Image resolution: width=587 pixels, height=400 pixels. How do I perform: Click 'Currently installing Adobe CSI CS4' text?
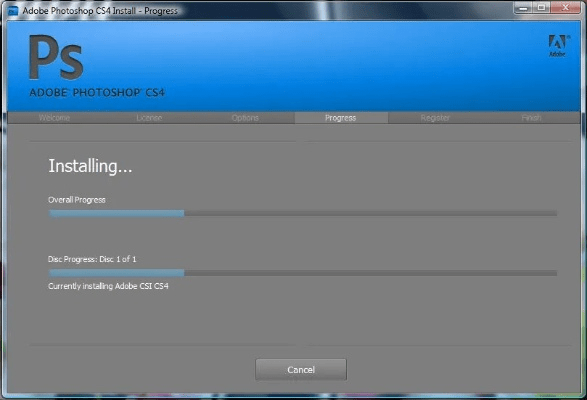[x=108, y=286]
